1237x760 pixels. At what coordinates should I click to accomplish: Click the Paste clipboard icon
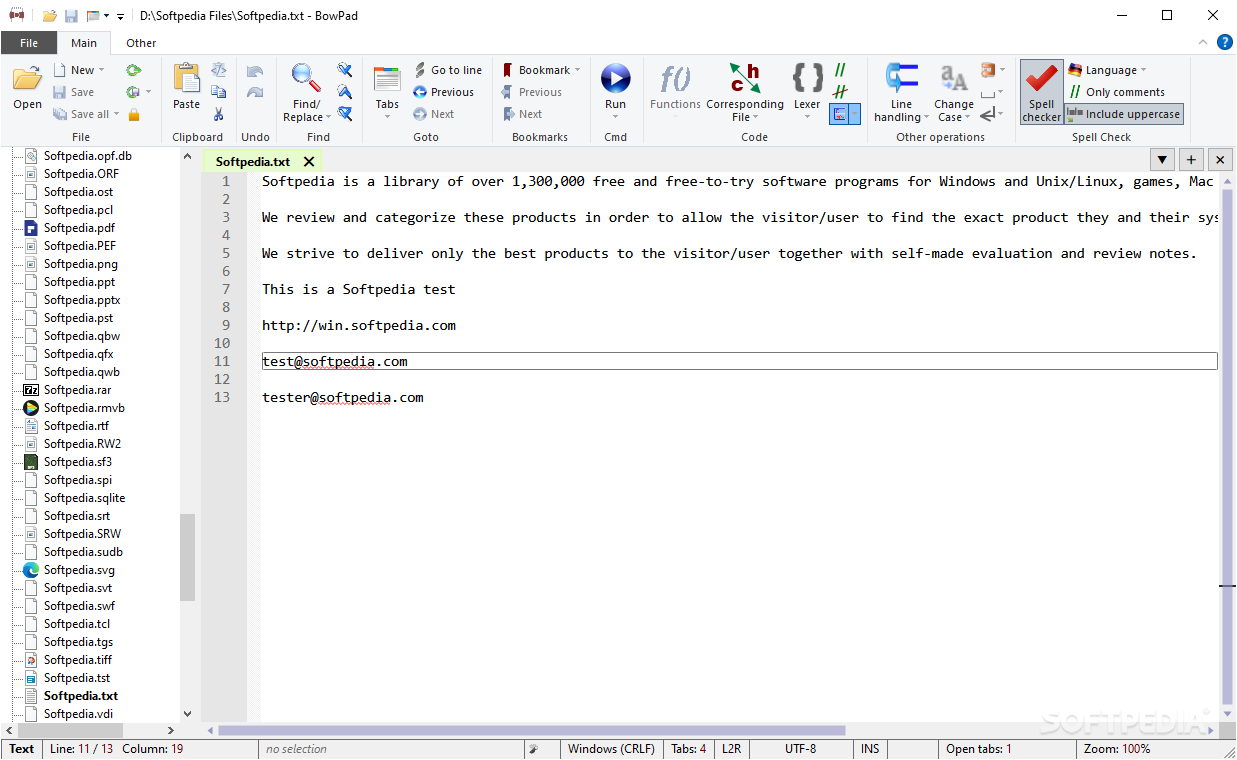click(x=186, y=78)
